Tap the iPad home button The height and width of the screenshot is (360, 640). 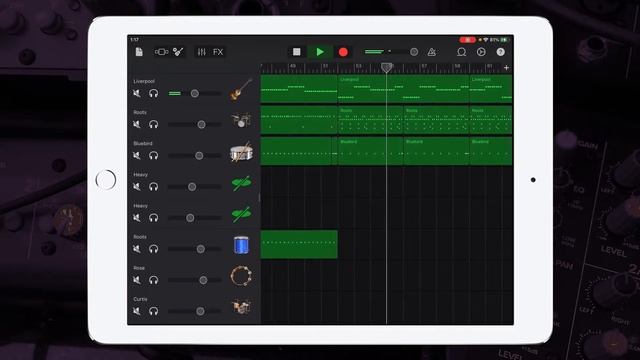coord(106,180)
